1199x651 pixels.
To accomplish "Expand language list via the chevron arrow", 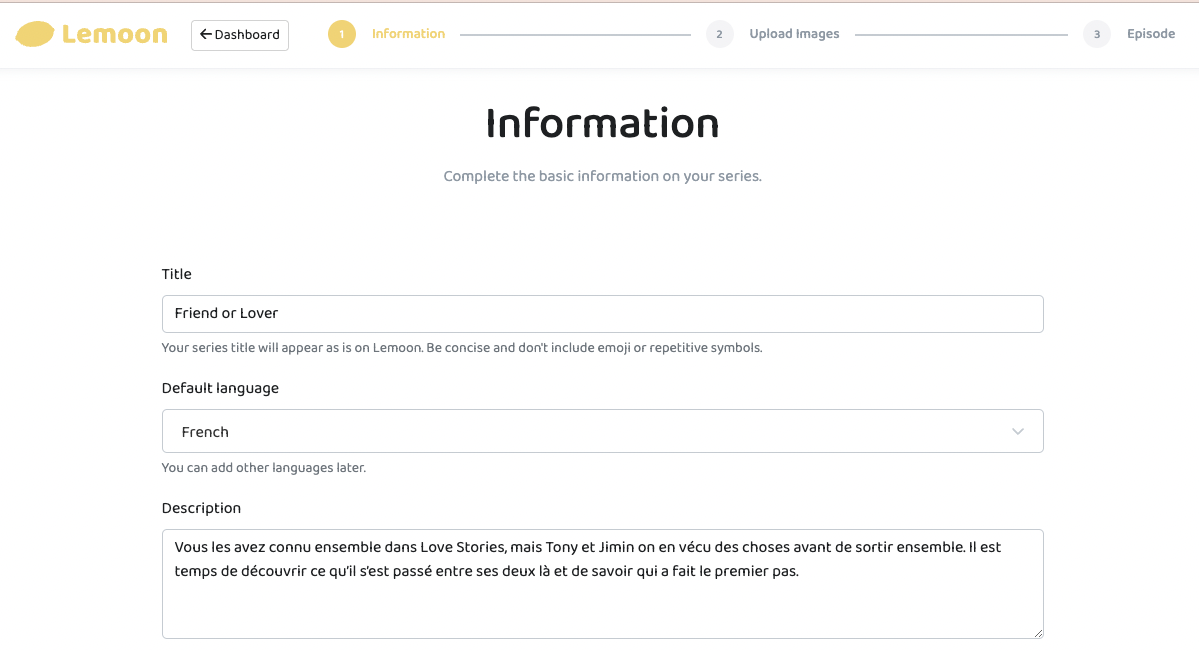I will point(1018,432).
